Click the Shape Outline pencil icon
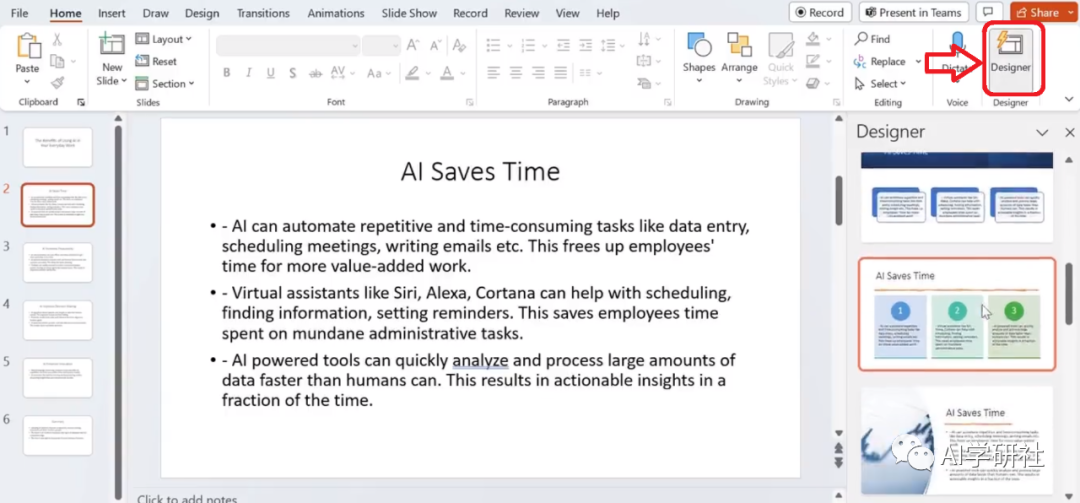 coord(813,61)
